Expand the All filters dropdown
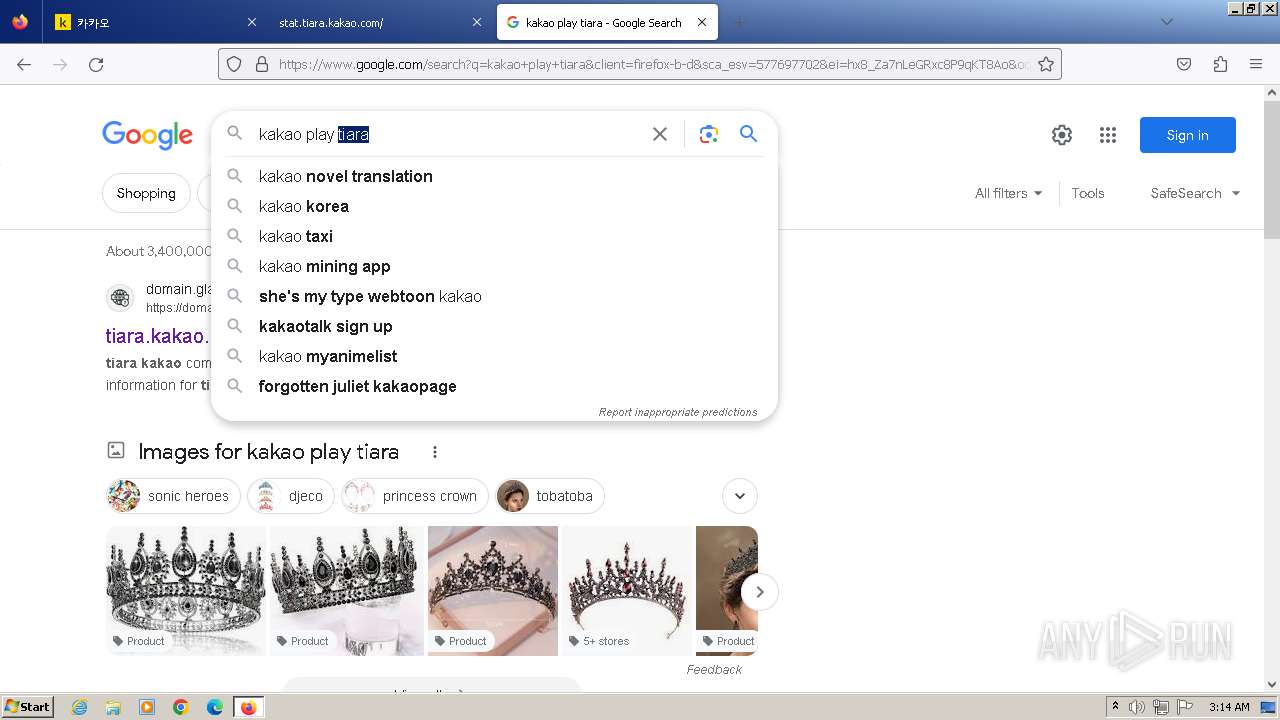This screenshot has height=720, width=1280. (1009, 193)
